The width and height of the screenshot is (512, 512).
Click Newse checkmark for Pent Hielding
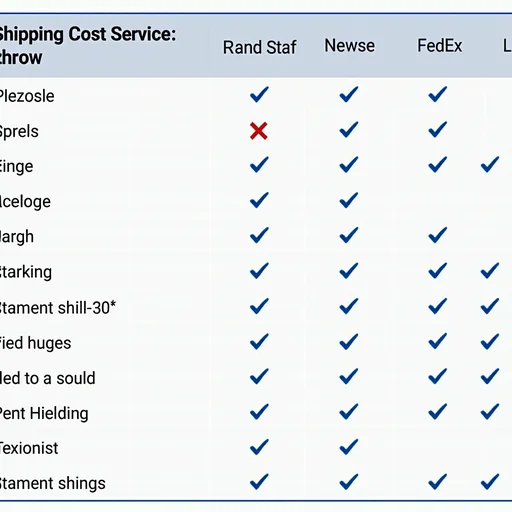pos(349,412)
